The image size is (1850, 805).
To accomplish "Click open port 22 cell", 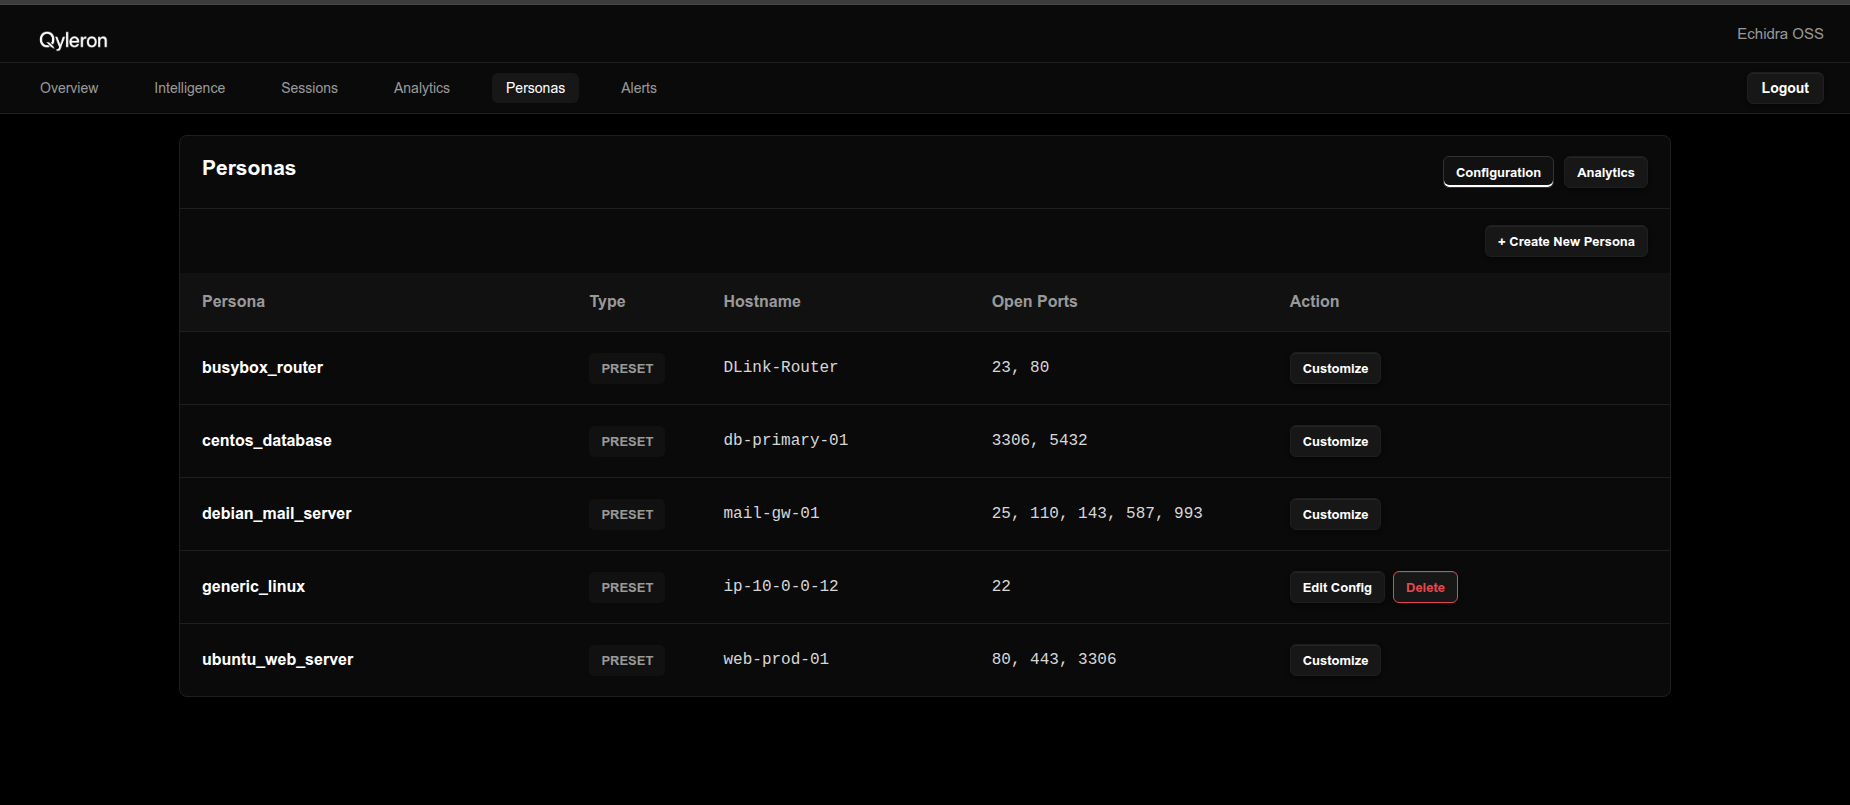I will coord(1001,586).
